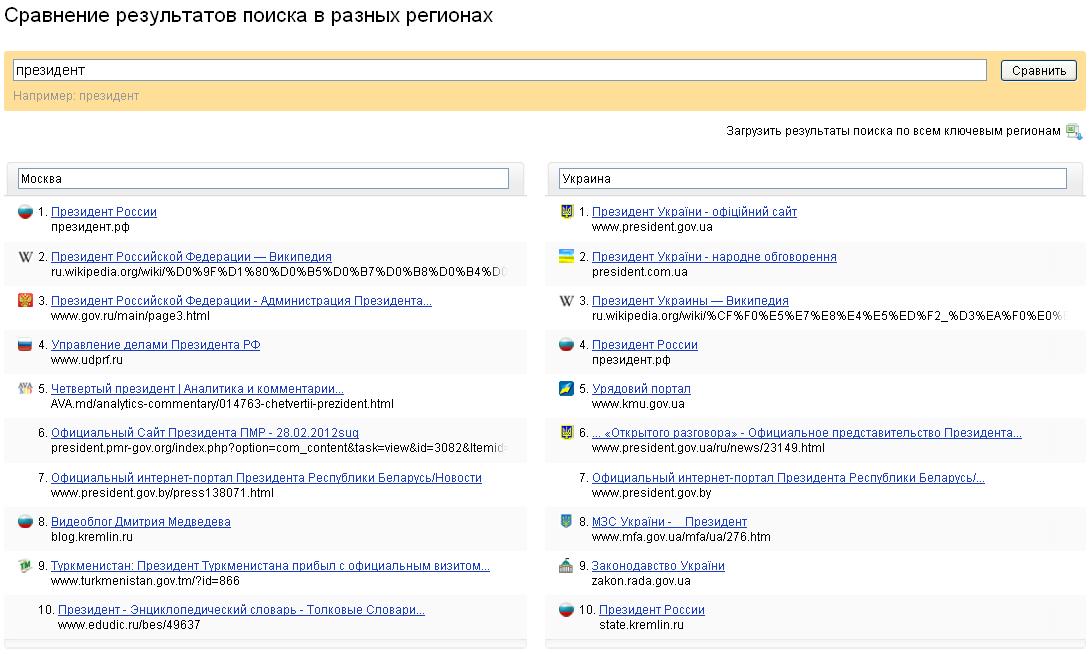Click the example query президент hint

[x=109, y=96]
